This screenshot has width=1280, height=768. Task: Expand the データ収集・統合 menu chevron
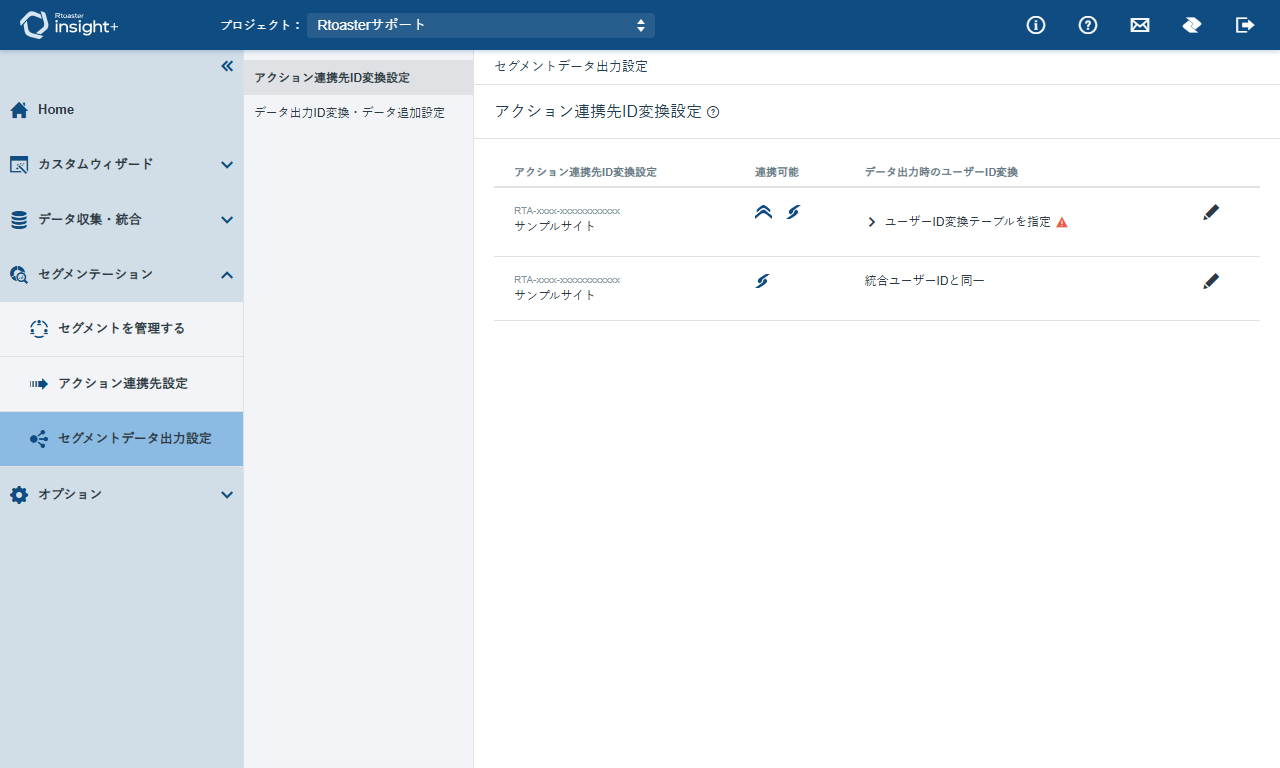point(227,220)
